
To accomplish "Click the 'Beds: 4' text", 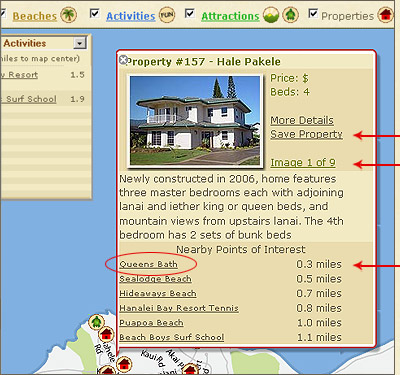I will click(290, 92).
